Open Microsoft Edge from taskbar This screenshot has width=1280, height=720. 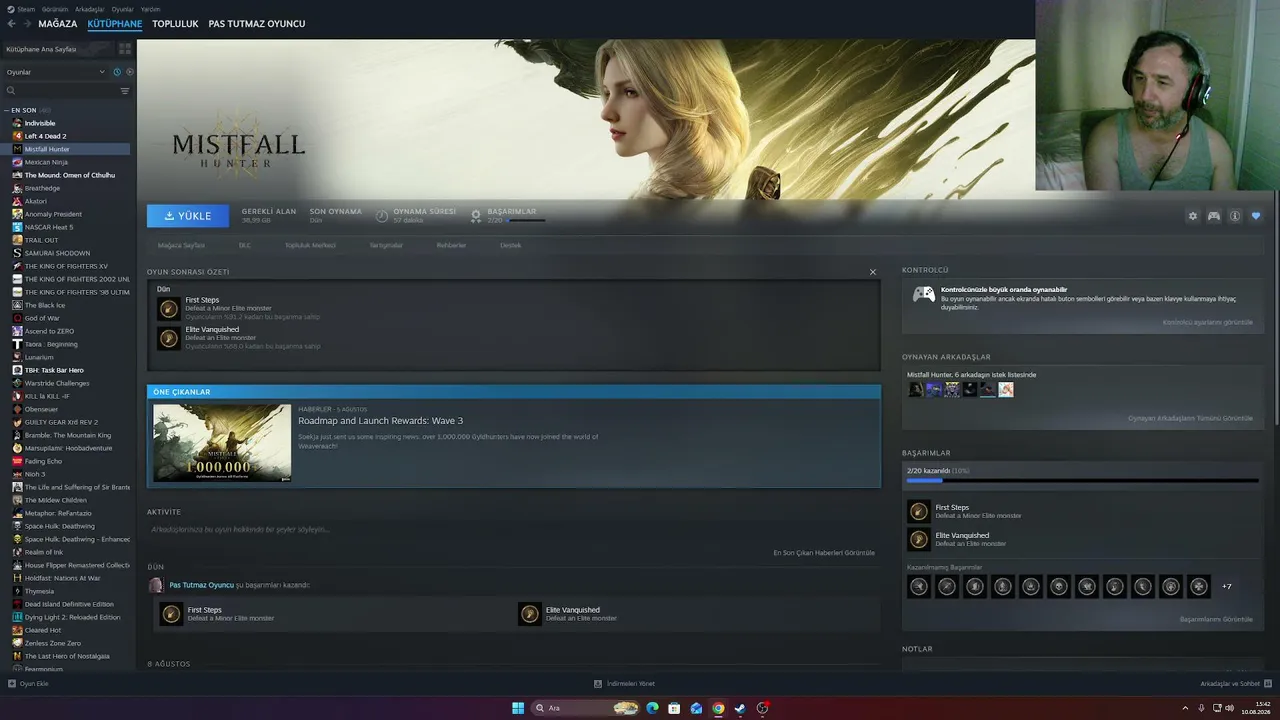[652, 708]
